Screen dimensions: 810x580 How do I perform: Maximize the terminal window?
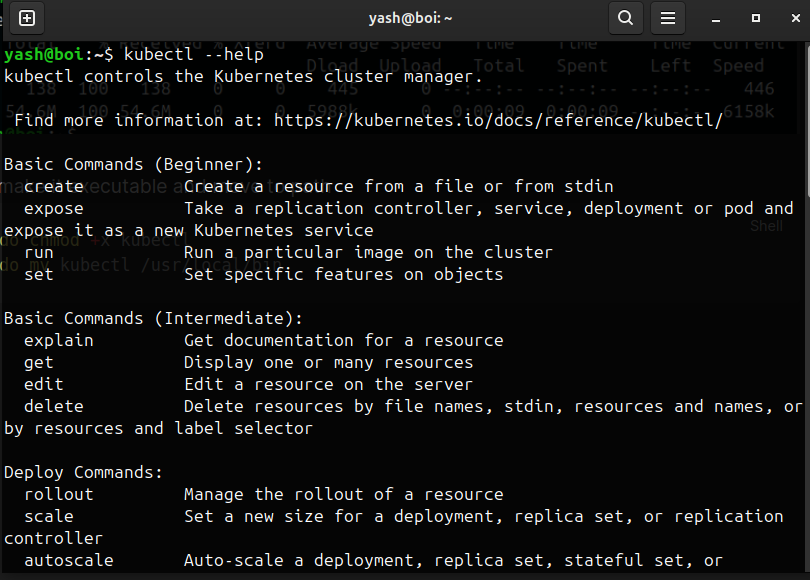coord(755,18)
